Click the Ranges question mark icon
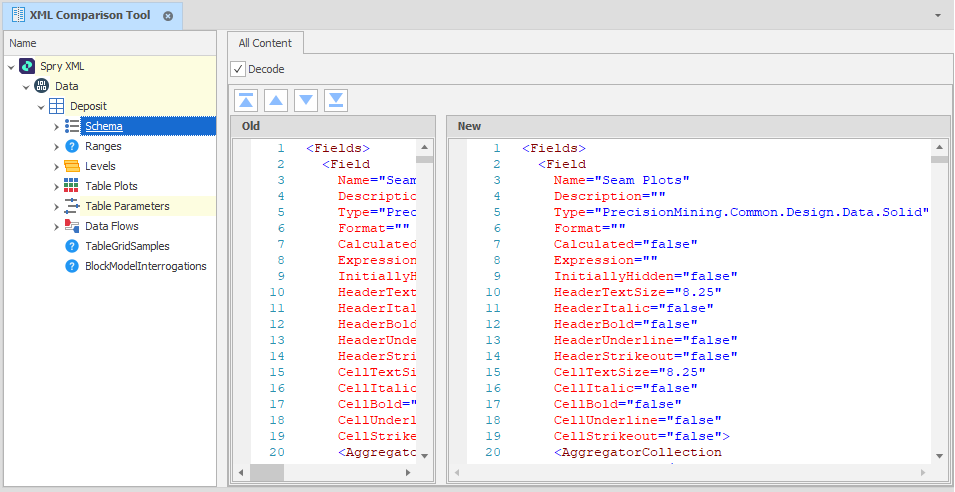This screenshot has width=955, height=492. point(72,146)
